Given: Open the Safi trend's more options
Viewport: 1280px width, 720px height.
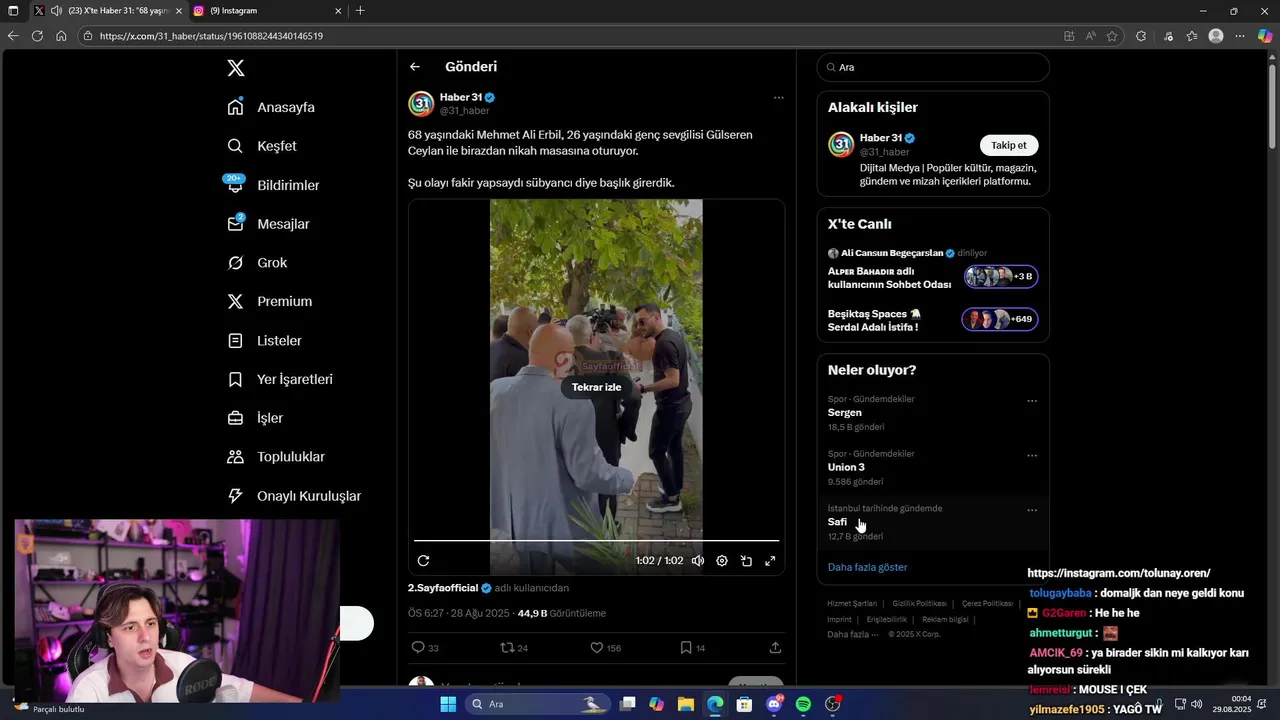Looking at the screenshot, I should pyautogui.click(x=1032, y=511).
